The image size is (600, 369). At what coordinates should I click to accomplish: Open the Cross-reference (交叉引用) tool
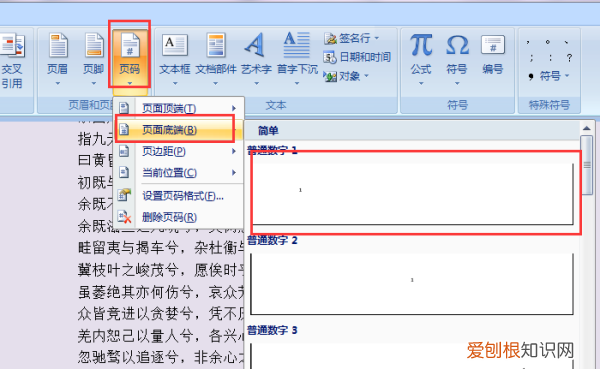tap(13, 61)
